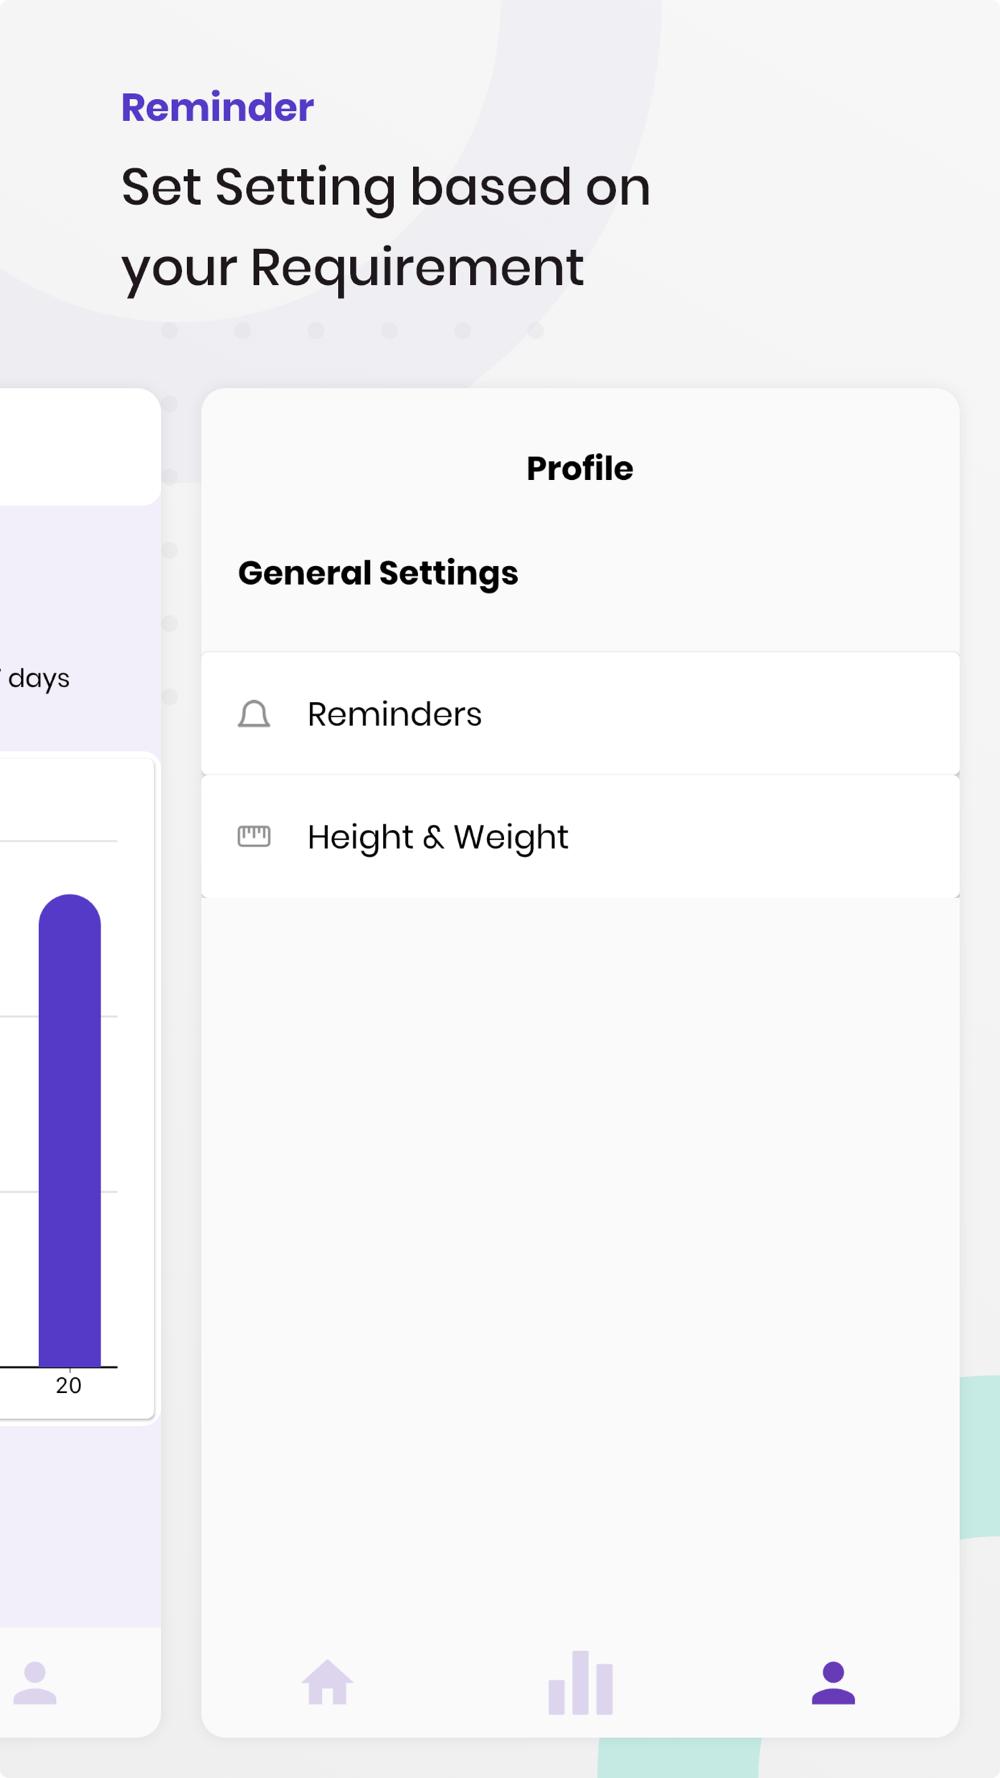Screen dimensions: 1000x1778
Task: Tap the faded person icon on left screen
Action: coord(35,1682)
